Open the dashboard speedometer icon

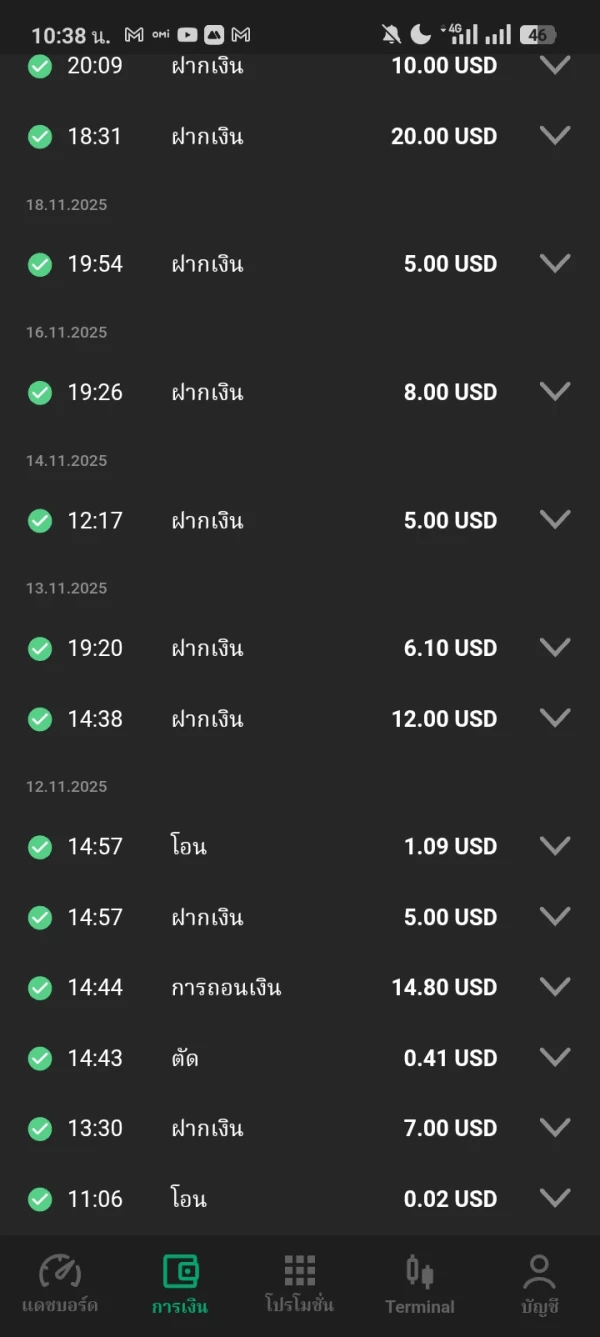(59, 1272)
